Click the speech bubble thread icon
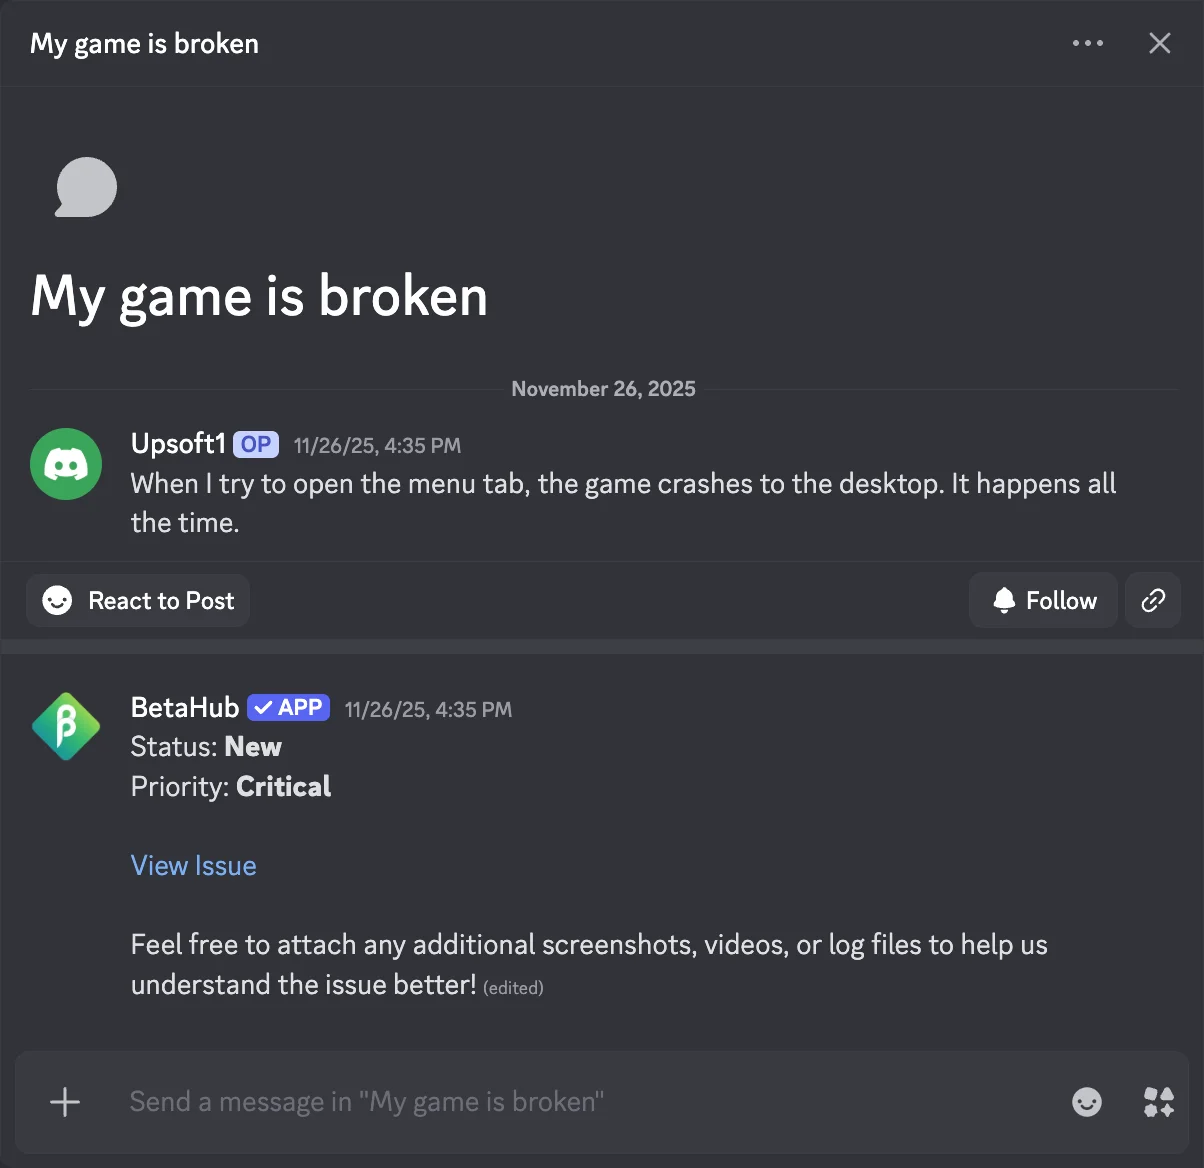Screen dimensions: 1204x1168 [x=85, y=187]
